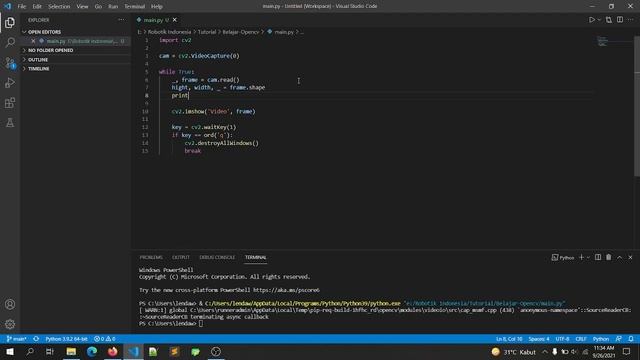Open the Go menu
The image size is (640, 360).
coord(98,6)
